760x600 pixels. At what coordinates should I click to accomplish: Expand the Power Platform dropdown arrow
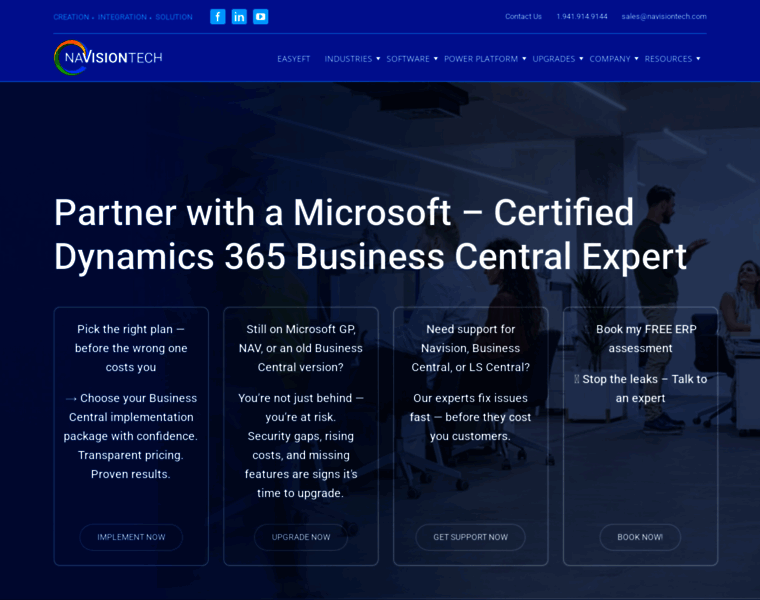[x=524, y=59]
